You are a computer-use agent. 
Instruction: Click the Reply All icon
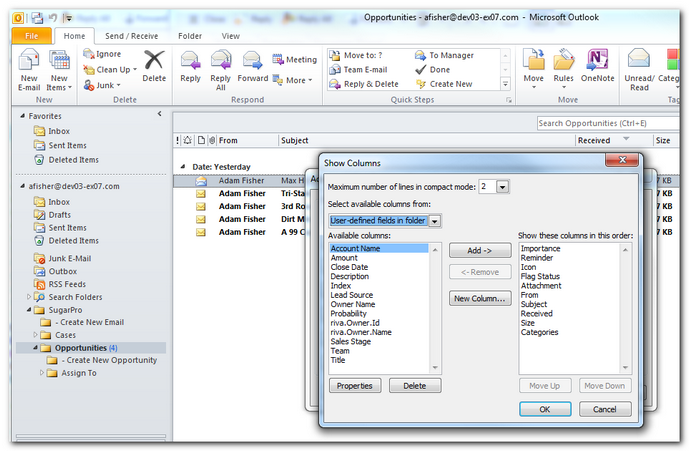[x=221, y=61]
